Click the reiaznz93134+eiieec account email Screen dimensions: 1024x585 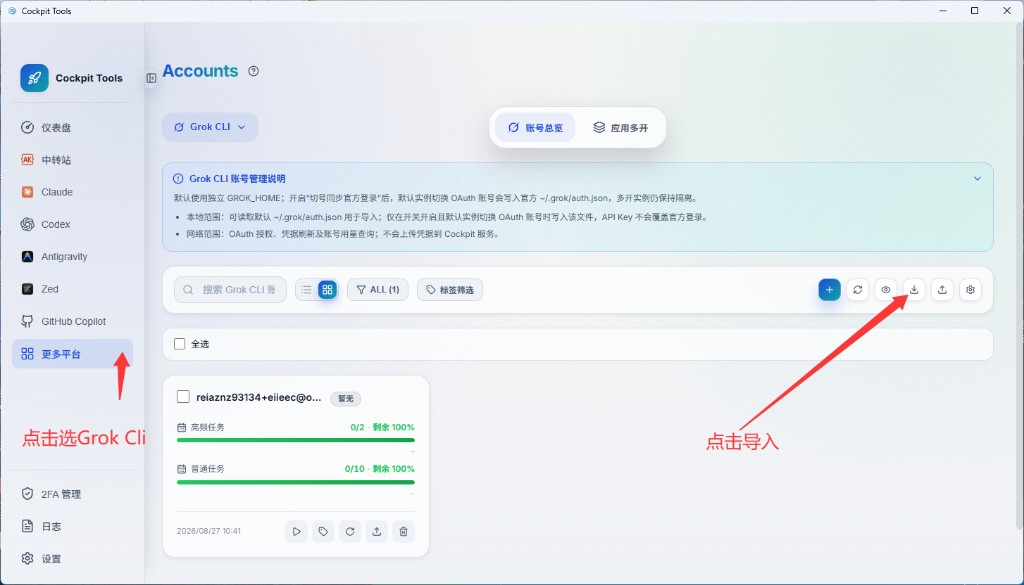(x=259, y=397)
